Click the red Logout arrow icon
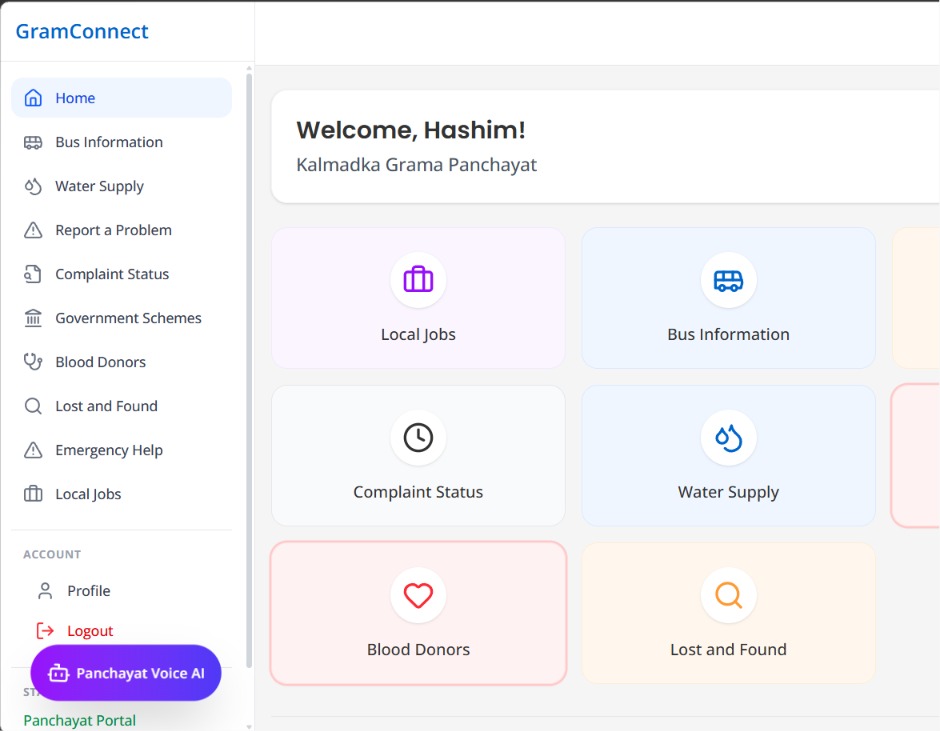This screenshot has height=731, width=940. (x=45, y=630)
